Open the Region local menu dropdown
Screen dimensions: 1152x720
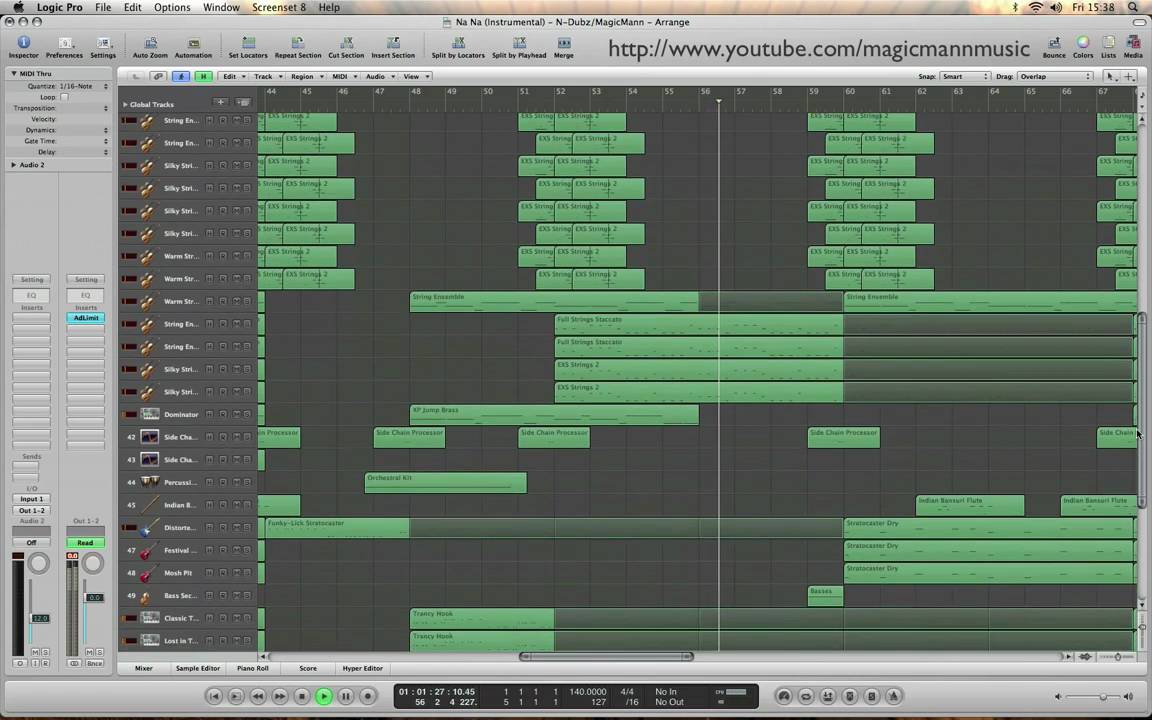point(306,76)
